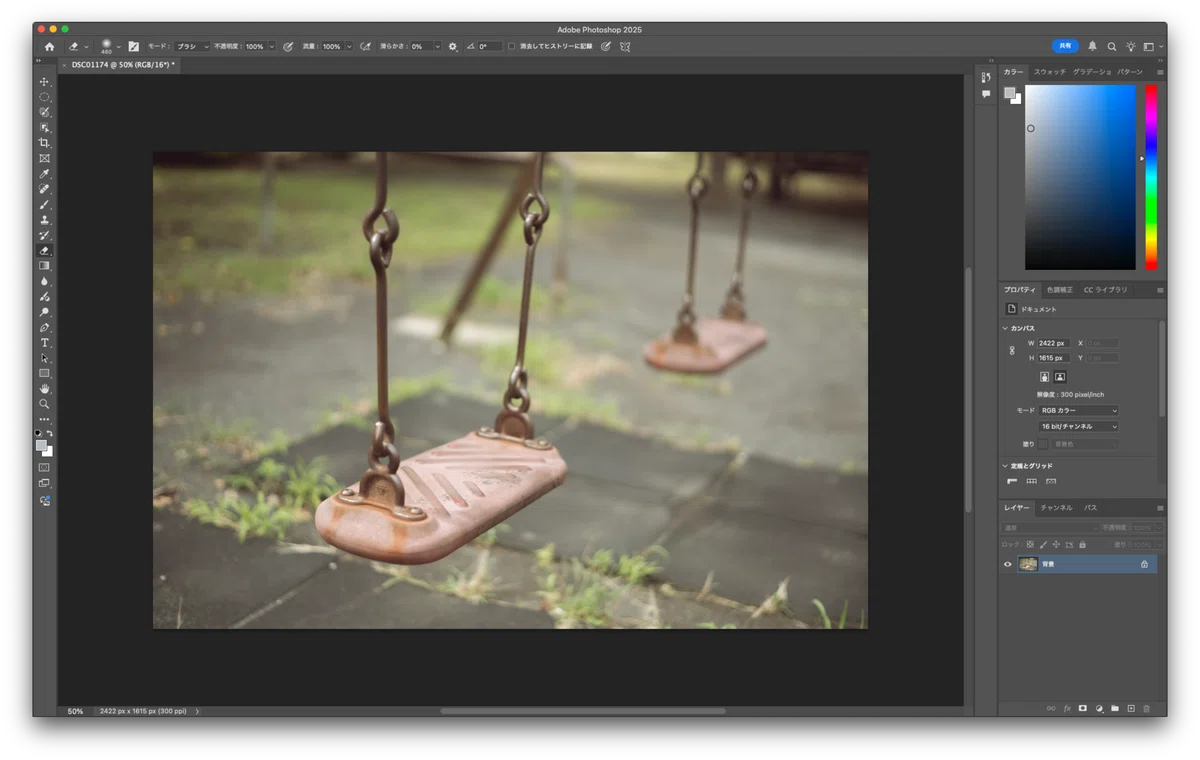
Task: Toggle Quick Mask mode
Action: coord(44,467)
